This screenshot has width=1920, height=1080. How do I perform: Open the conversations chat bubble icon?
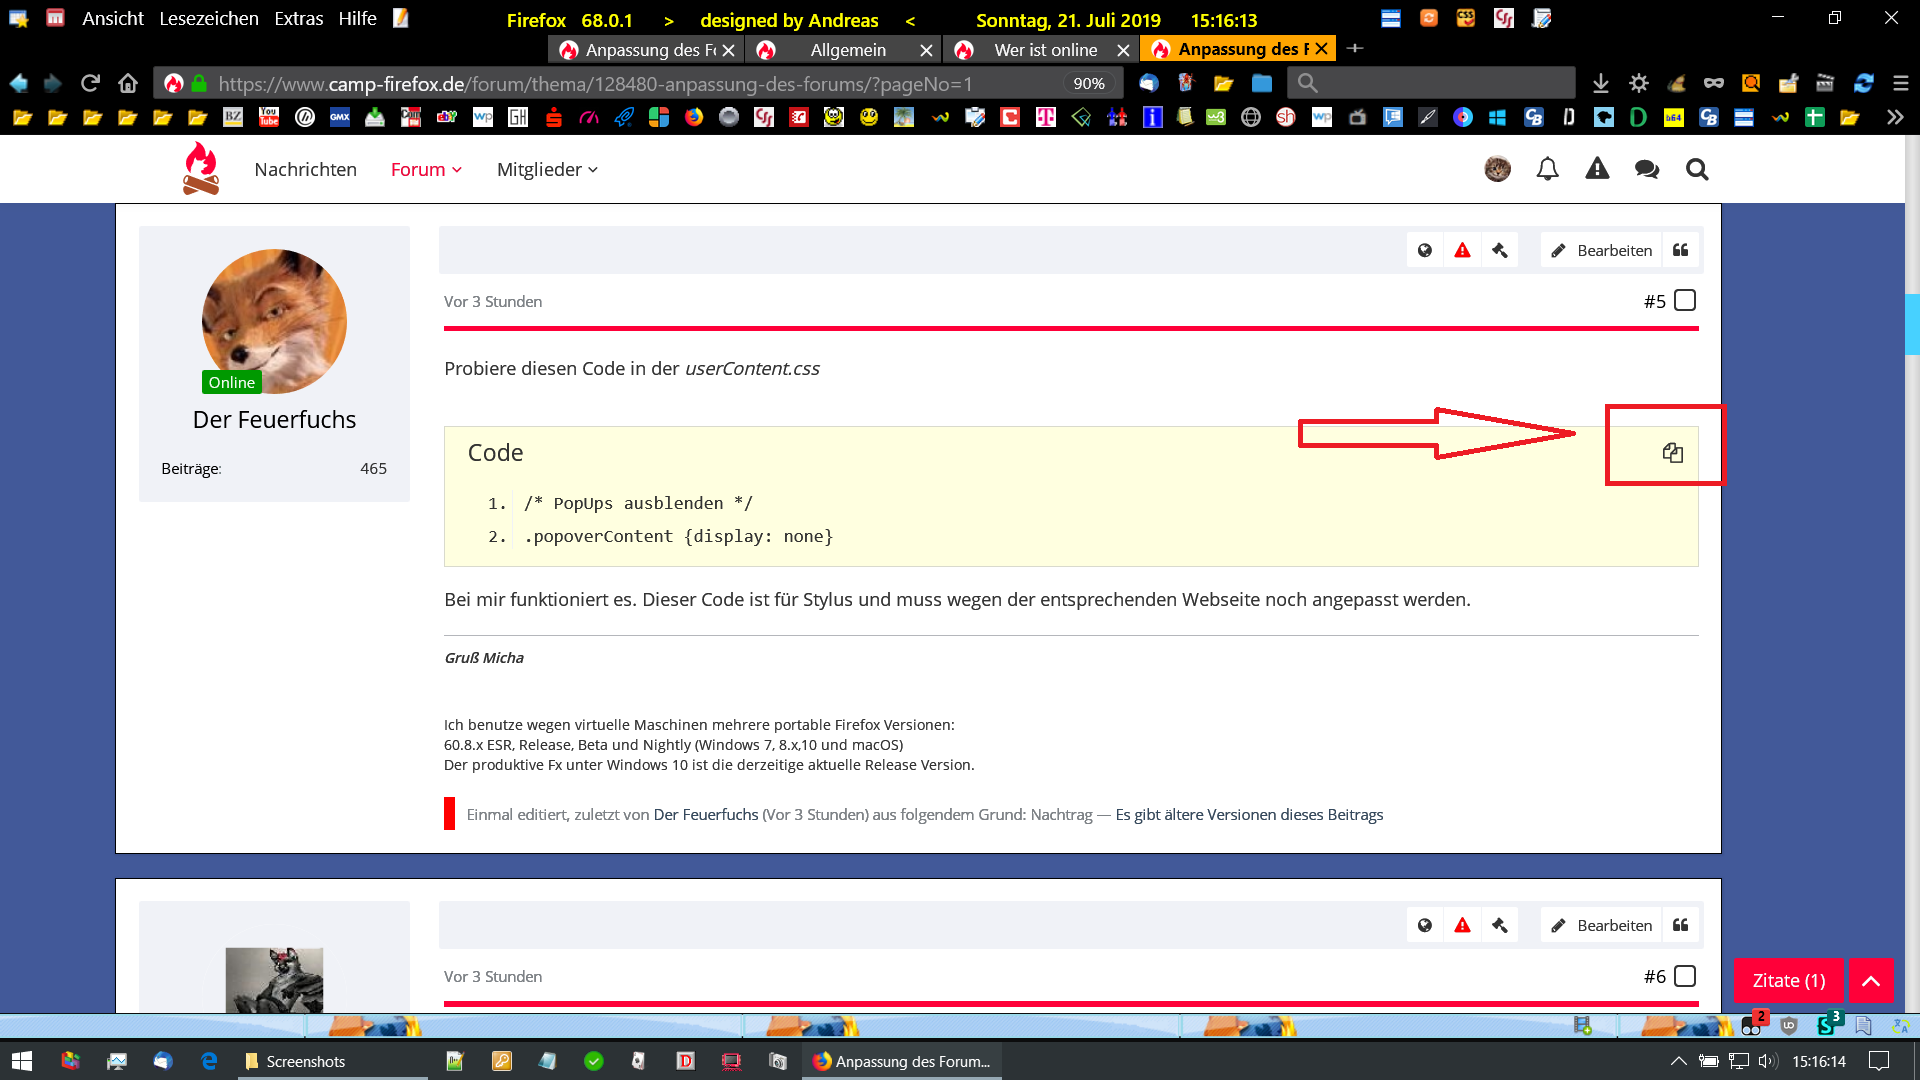1646,170
